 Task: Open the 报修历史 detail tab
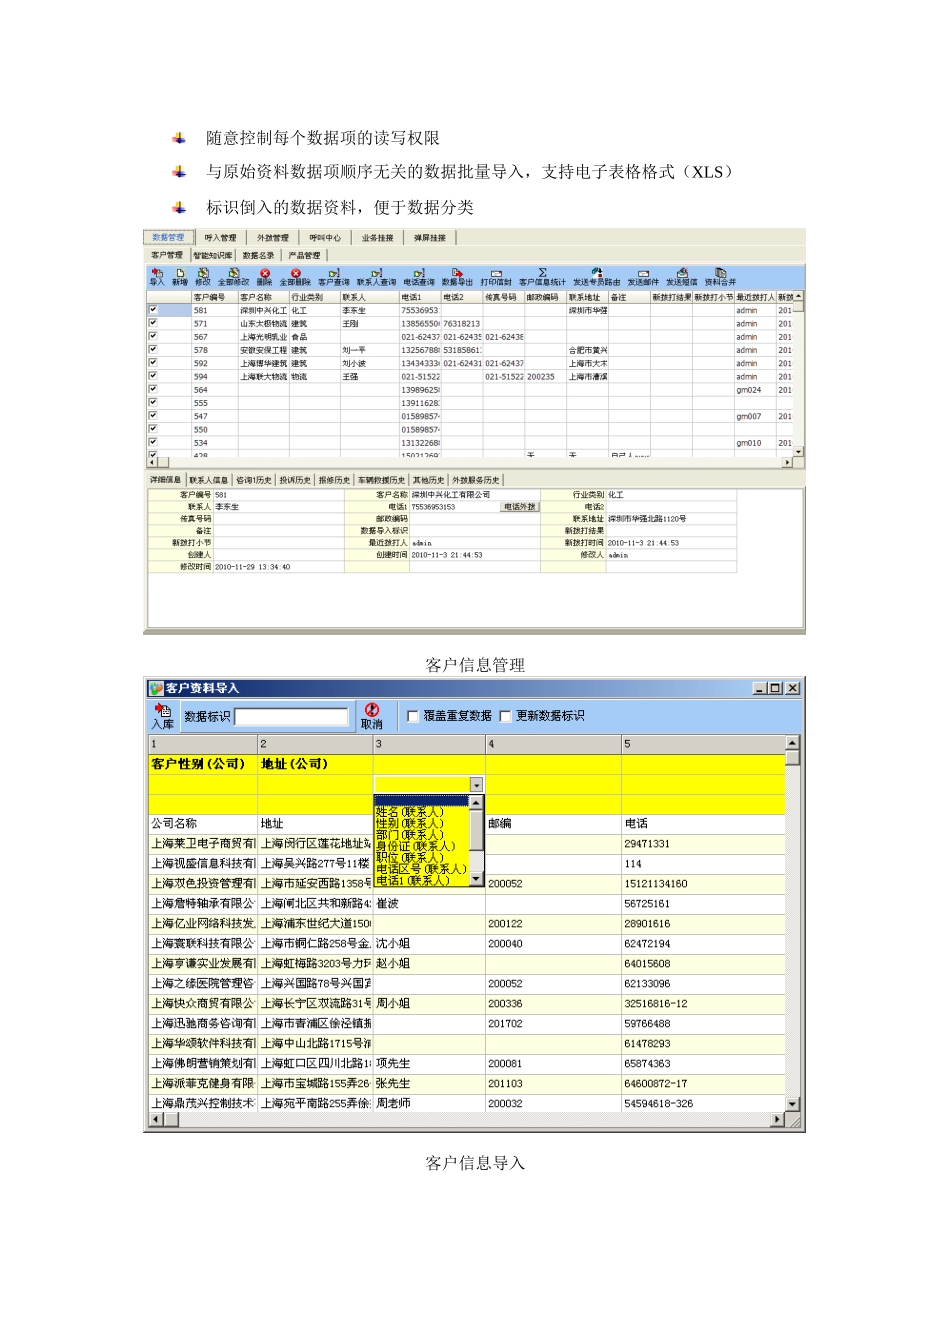click(x=334, y=480)
